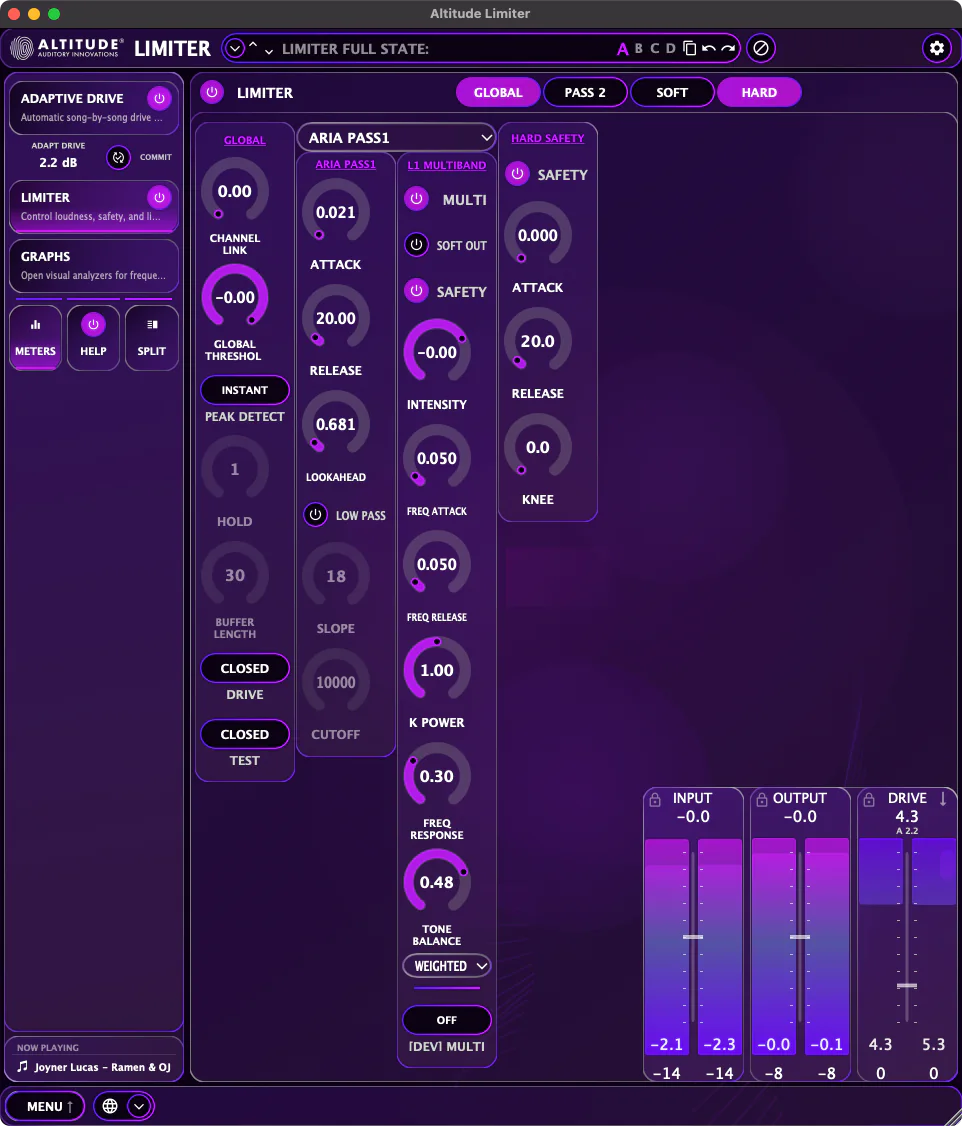Screen dimensions: 962x1126
Task: Click the Channel Link knob
Action: pyautogui.click(x=235, y=191)
